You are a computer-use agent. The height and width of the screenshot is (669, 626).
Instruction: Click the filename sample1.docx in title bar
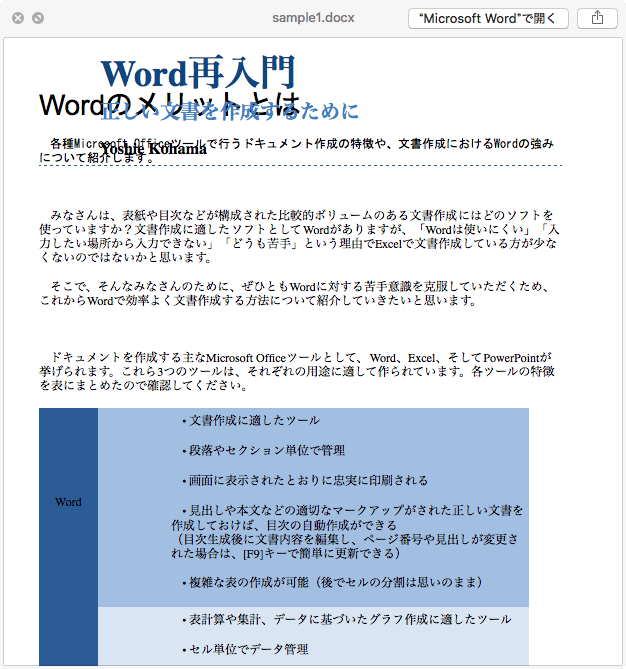pyautogui.click(x=313, y=18)
